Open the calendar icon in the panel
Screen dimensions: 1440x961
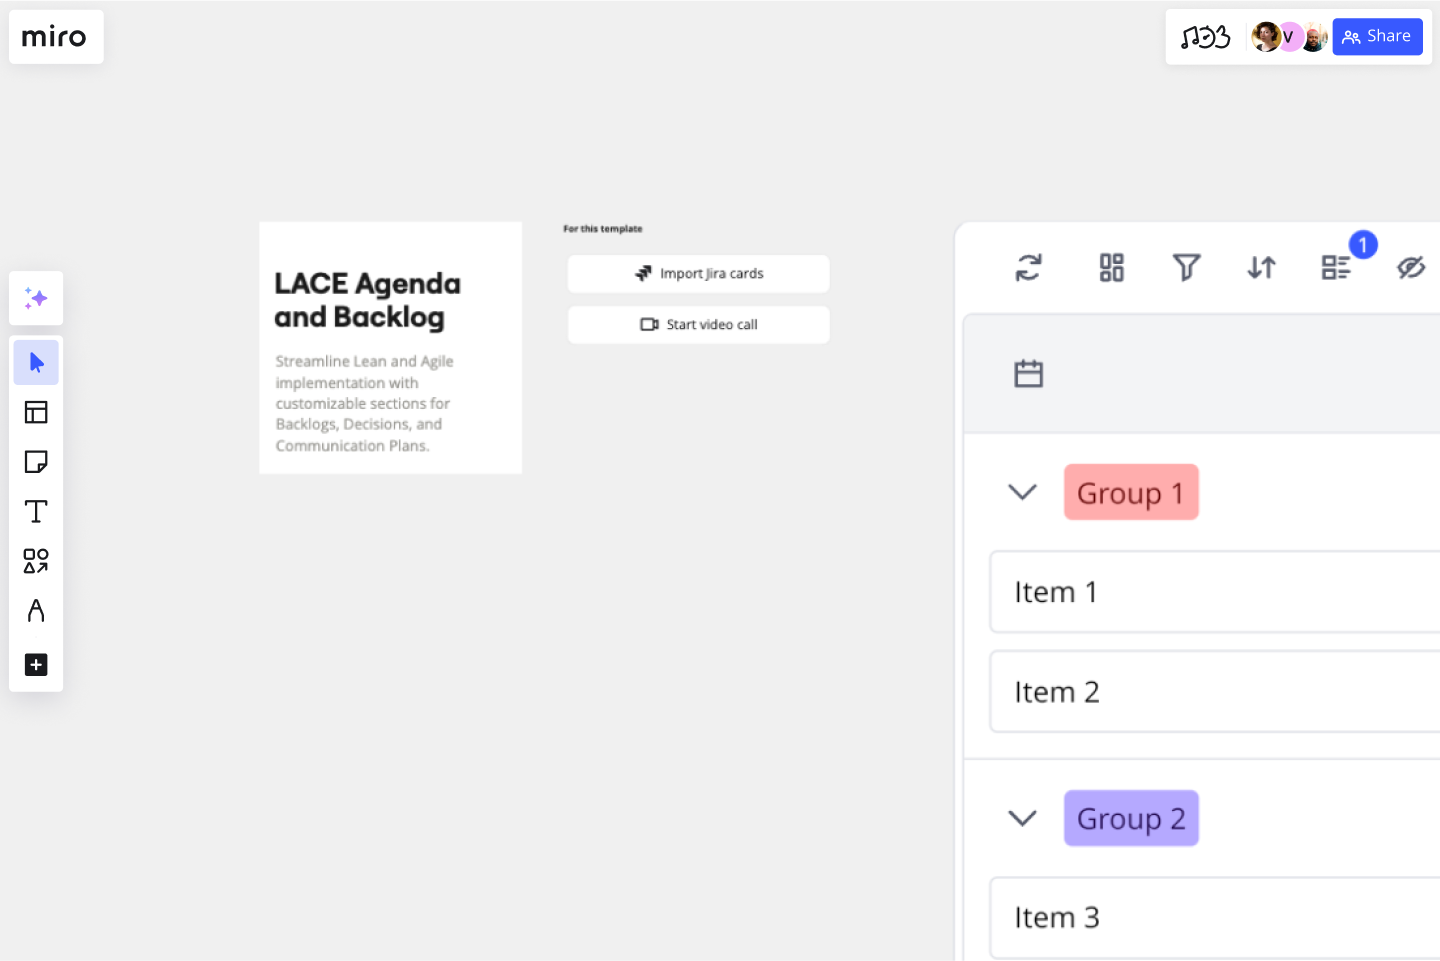(1029, 372)
